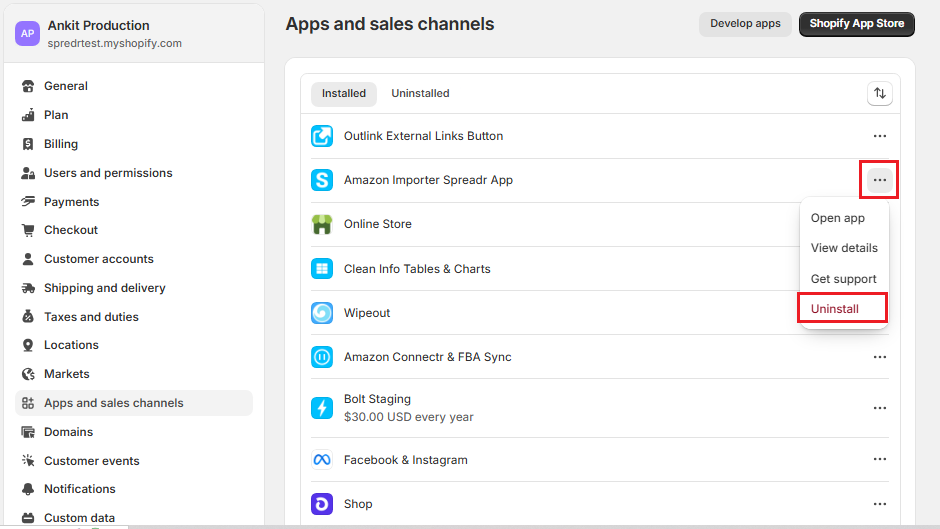
Task: Select Get support from the menu
Action: (x=843, y=279)
